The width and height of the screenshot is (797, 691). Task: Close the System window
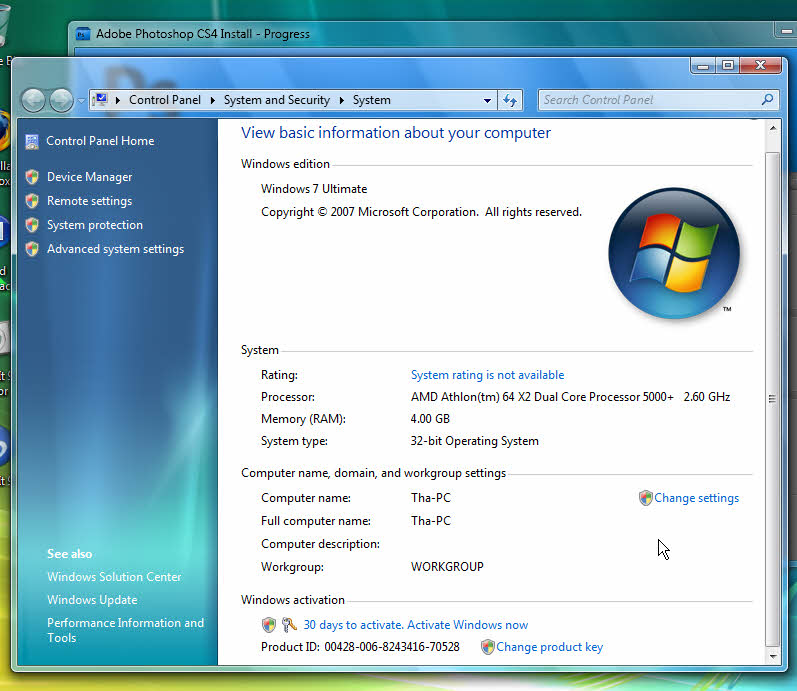(x=760, y=65)
